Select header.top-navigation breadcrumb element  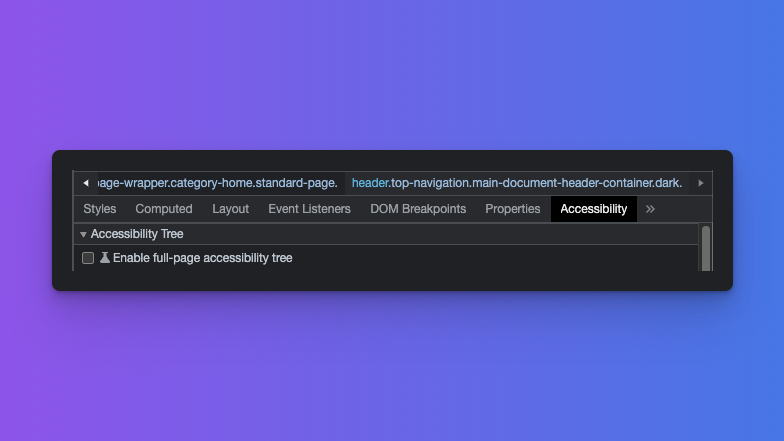[x=516, y=183]
